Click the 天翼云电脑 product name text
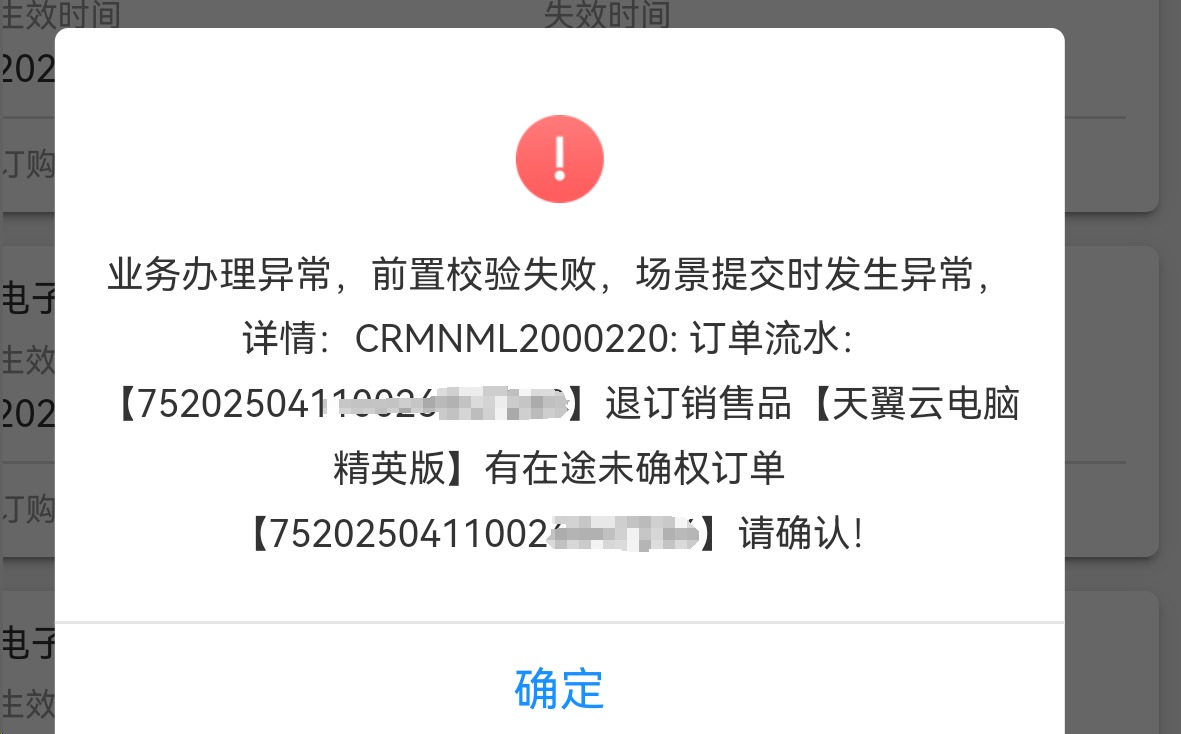Viewport: 1181px width, 734px height. 926,404
